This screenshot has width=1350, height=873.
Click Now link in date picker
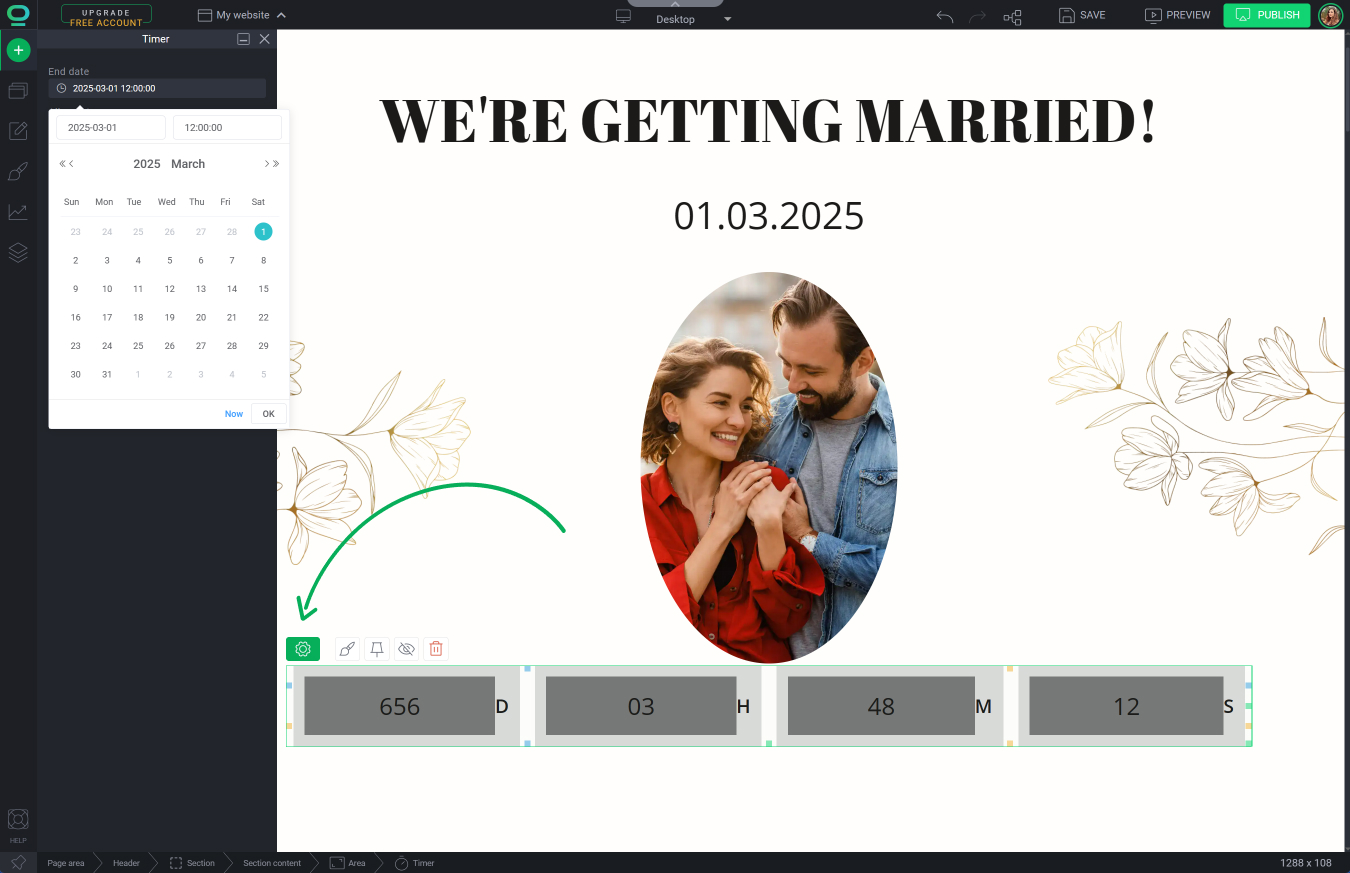tap(234, 414)
